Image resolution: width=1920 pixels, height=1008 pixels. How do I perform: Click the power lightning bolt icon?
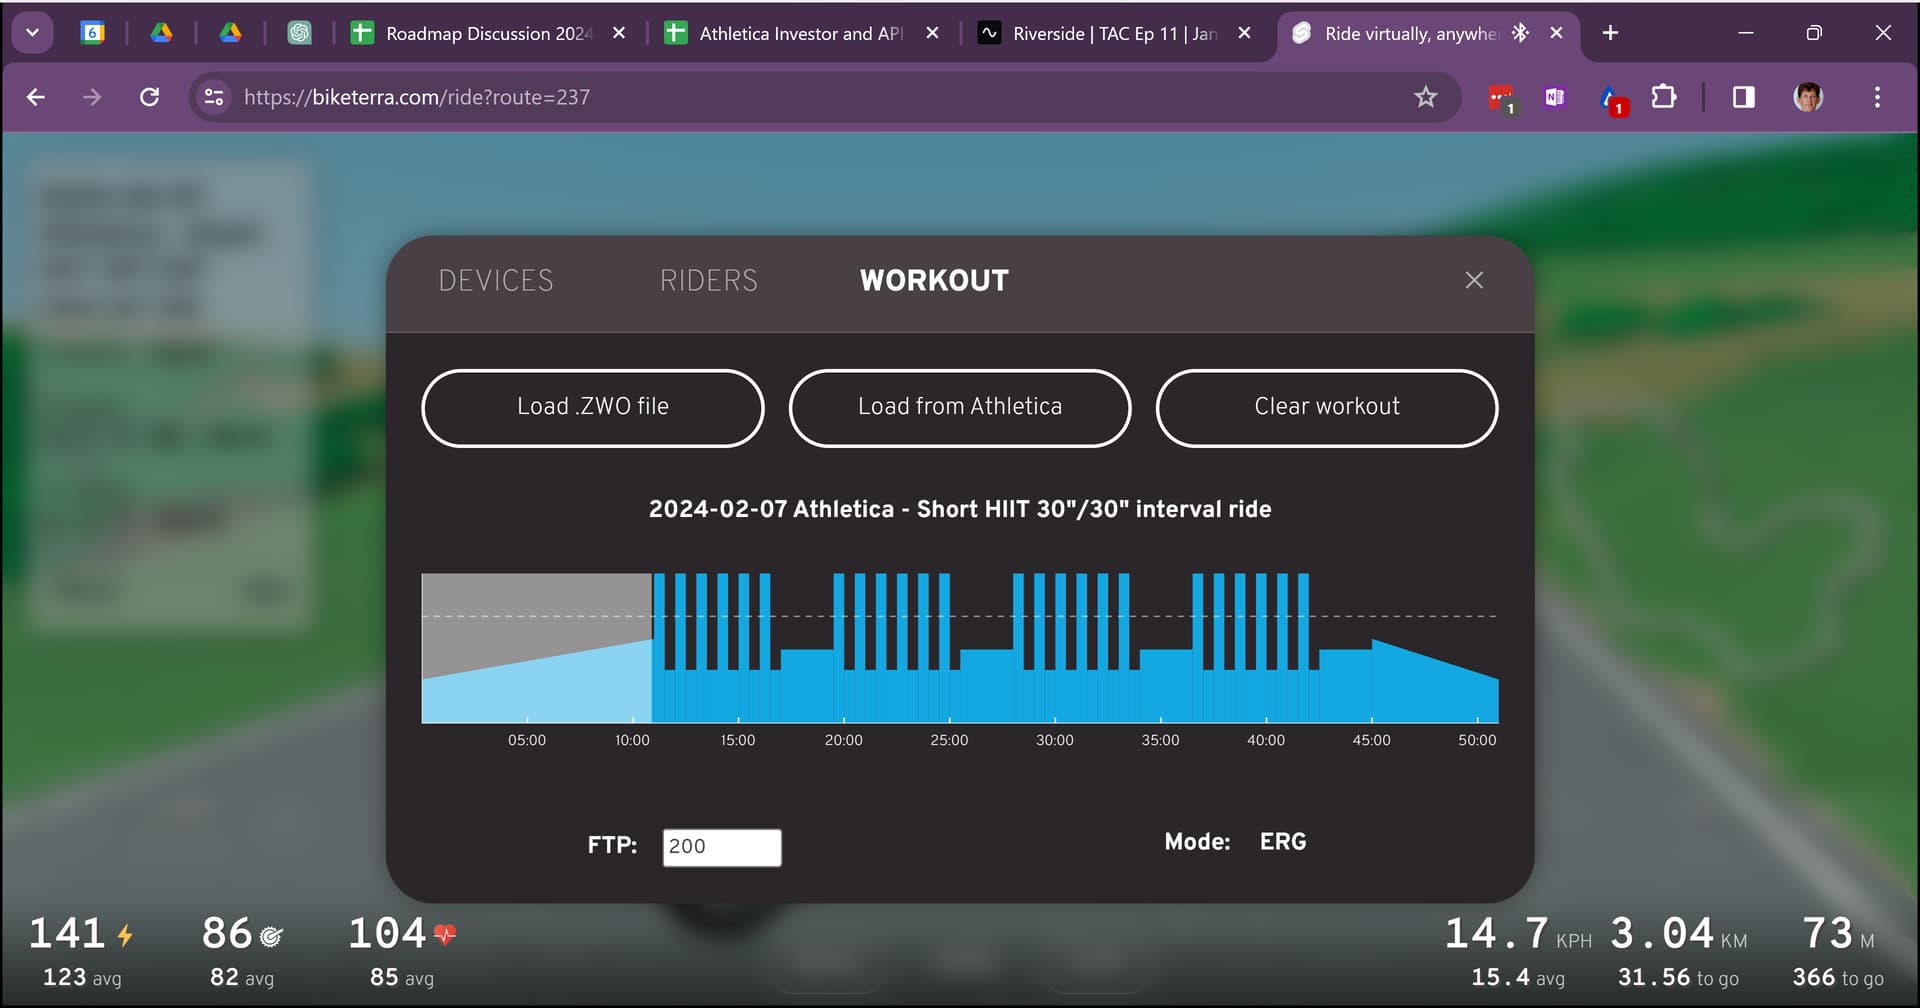(125, 935)
